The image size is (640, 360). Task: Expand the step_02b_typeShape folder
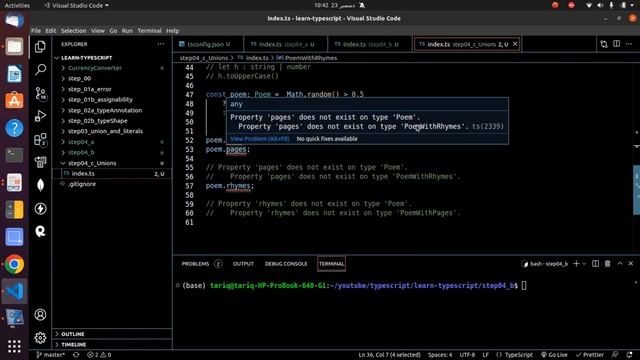point(98,121)
